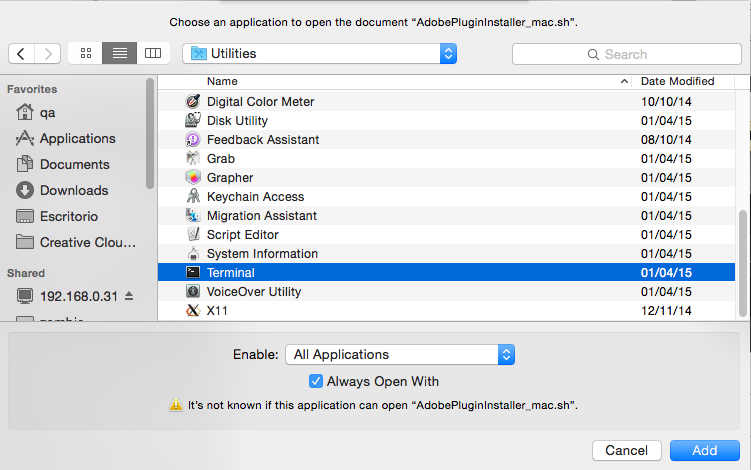This screenshot has height=470, width=751.
Task: Select the Grab app icon
Action: (193, 158)
